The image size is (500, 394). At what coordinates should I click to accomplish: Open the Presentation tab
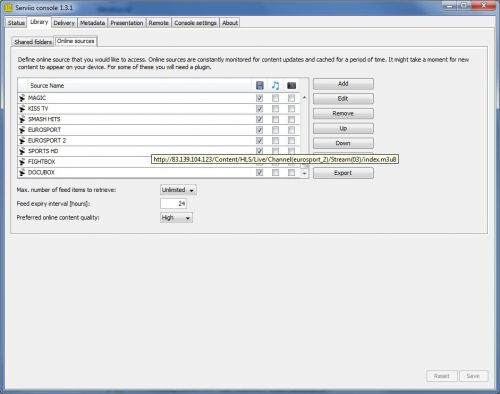tap(127, 23)
